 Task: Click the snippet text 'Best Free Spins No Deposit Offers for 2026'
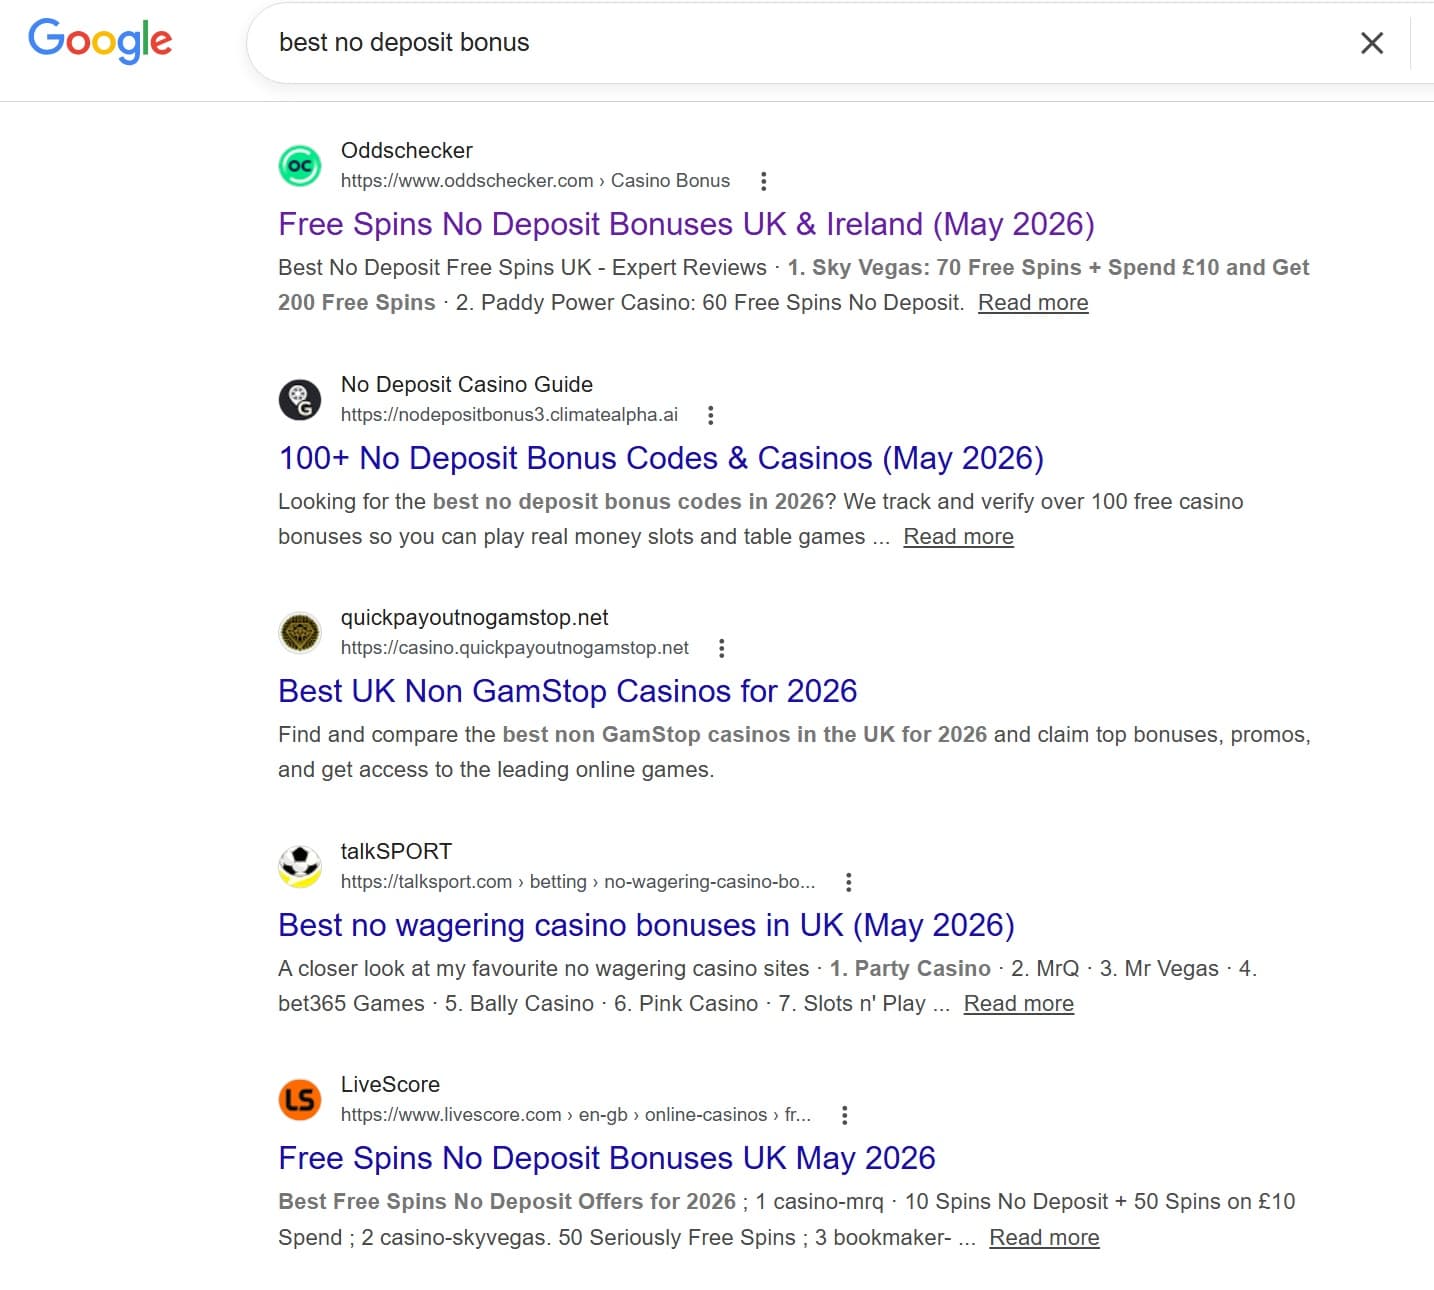[507, 1202]
